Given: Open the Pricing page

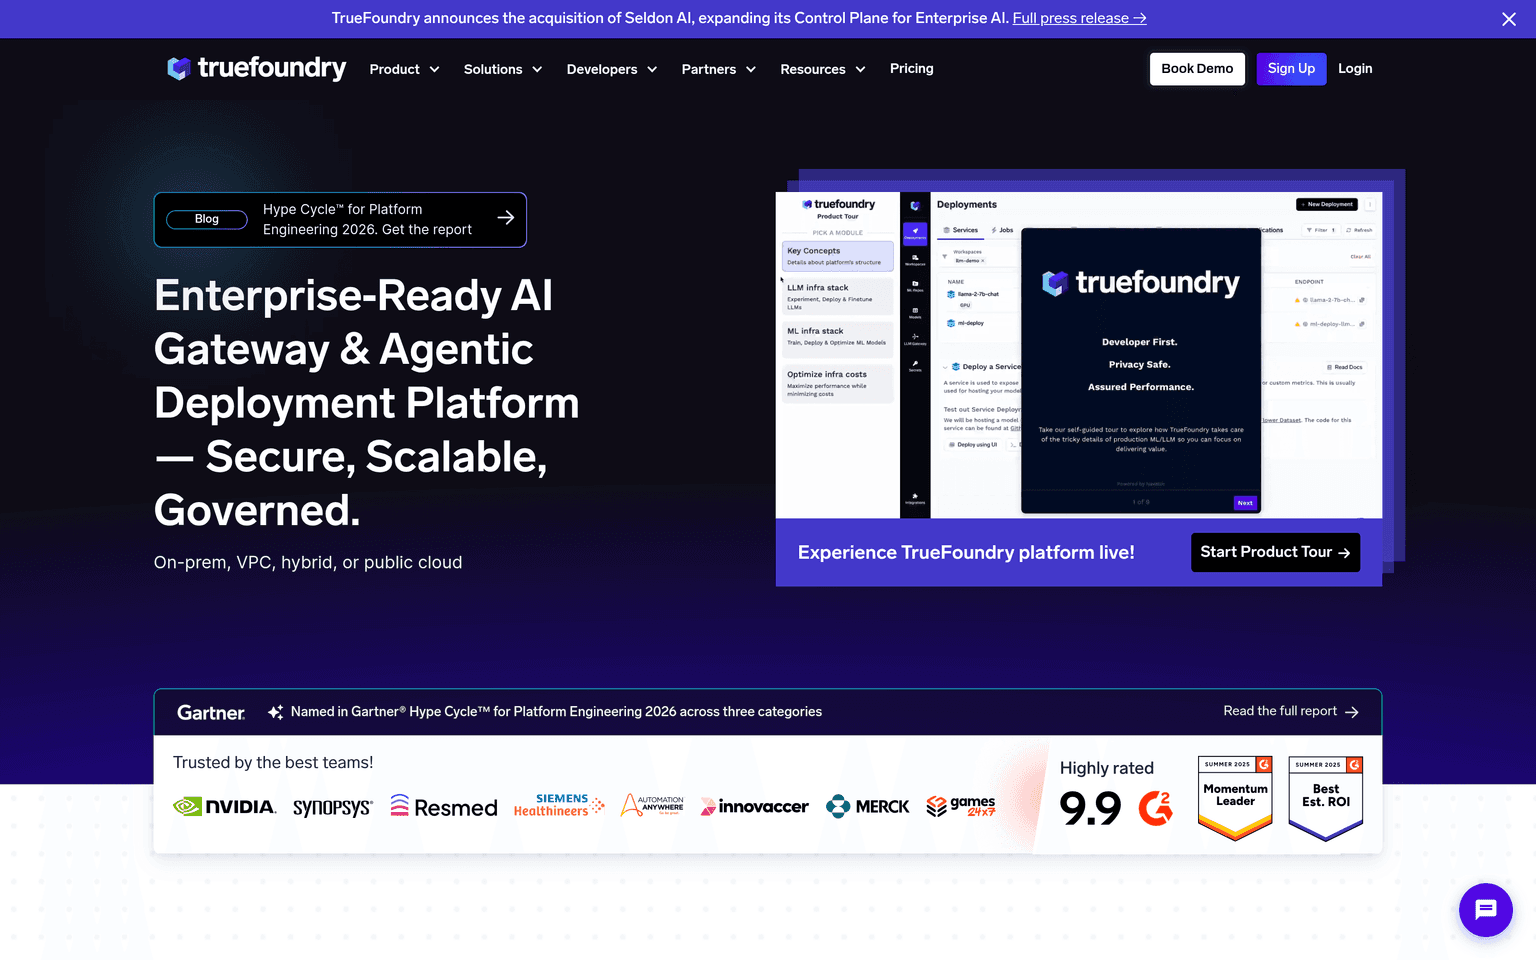Looking at the screenshot, I should point(912,68).
